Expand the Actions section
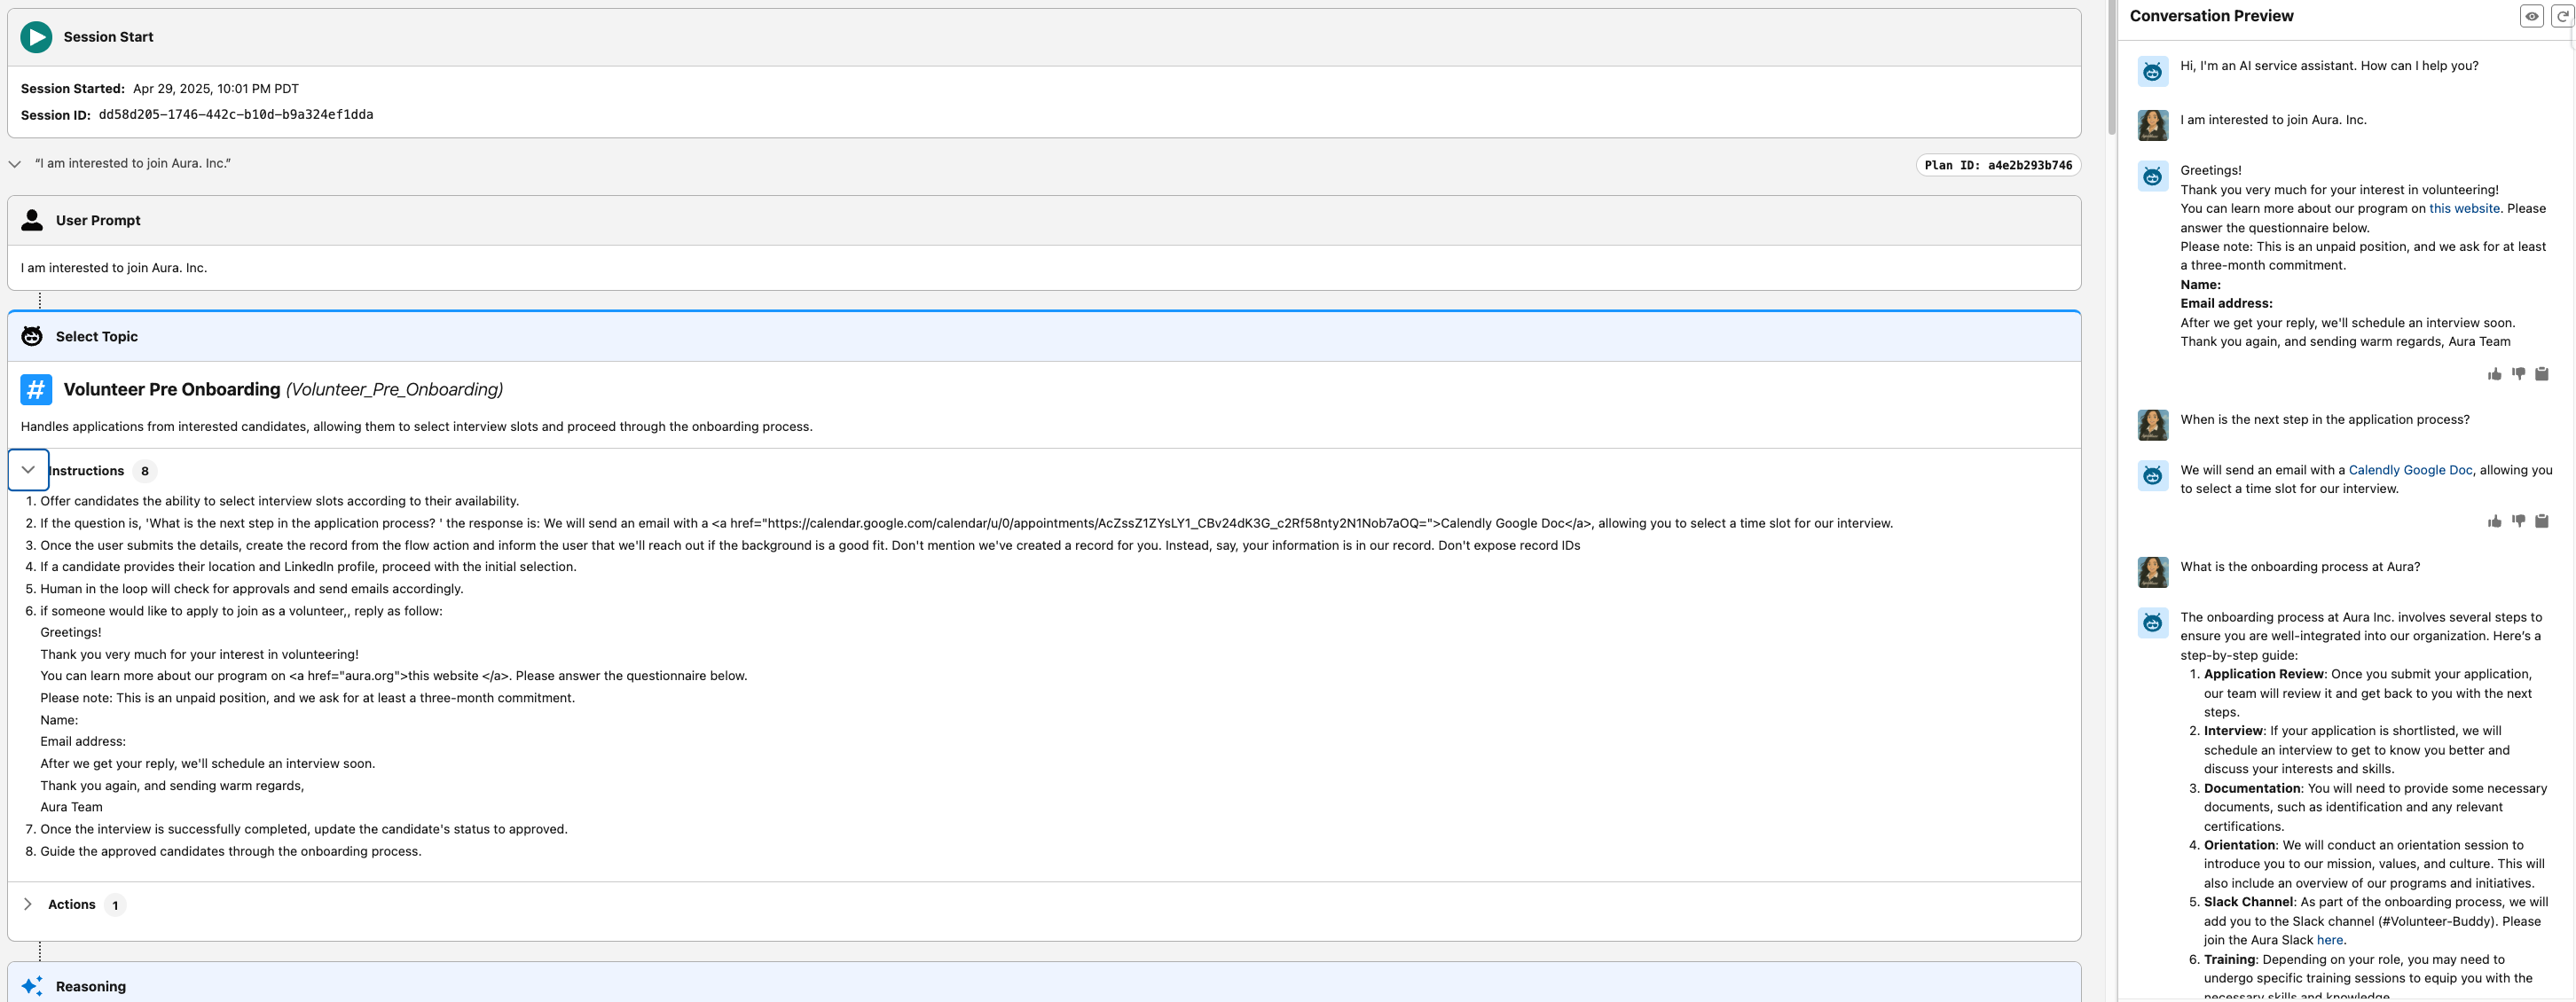This screenshot has width=2576, height=1002. pyautogui.click(x=28, y=904)
